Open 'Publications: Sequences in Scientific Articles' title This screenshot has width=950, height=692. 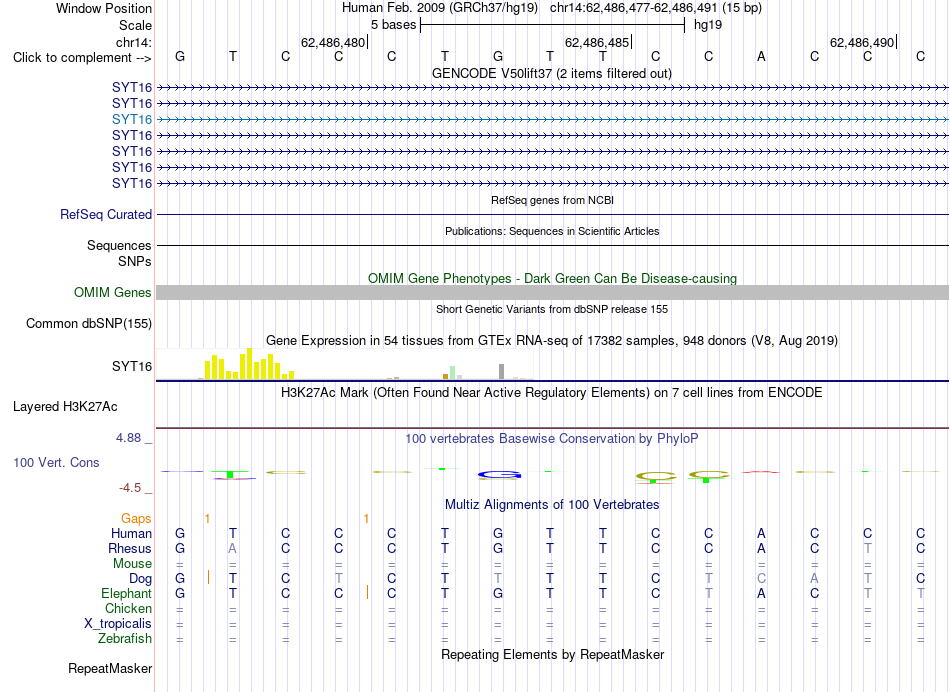[x=552, y=231]
